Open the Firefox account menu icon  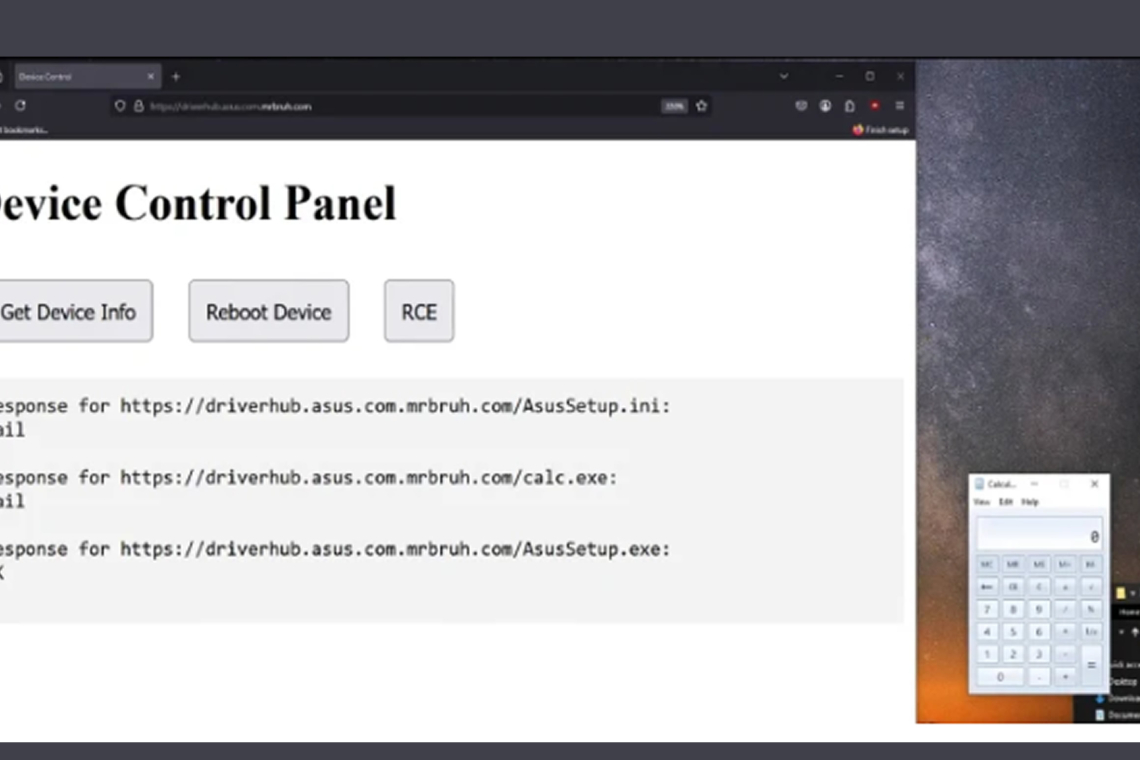click(825, 106)
